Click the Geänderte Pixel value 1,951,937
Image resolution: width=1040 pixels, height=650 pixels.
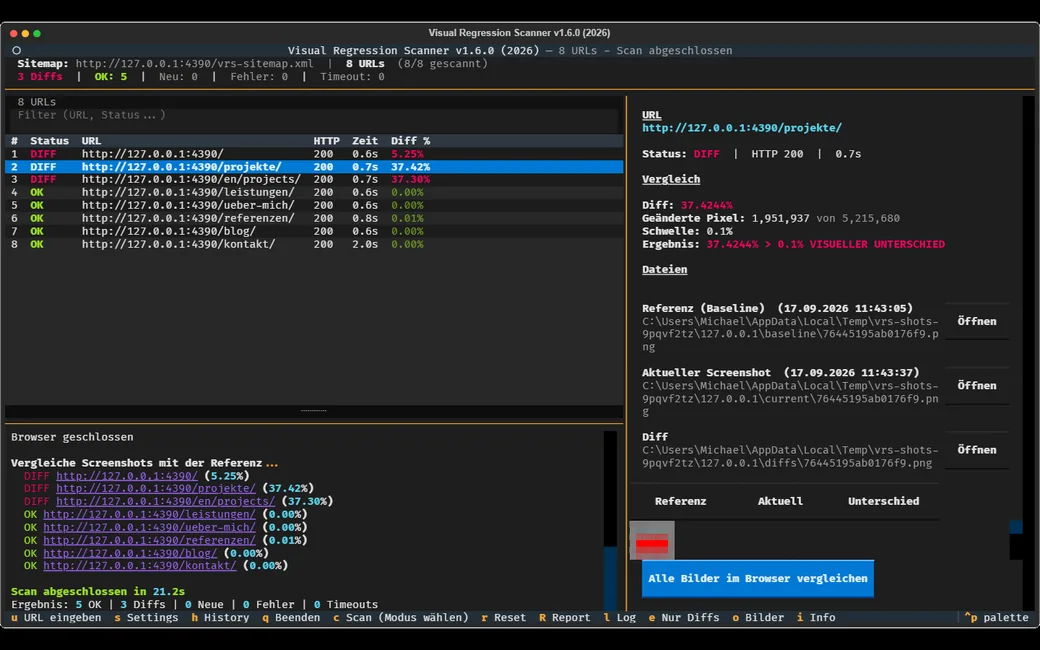[x=780, y=218]
